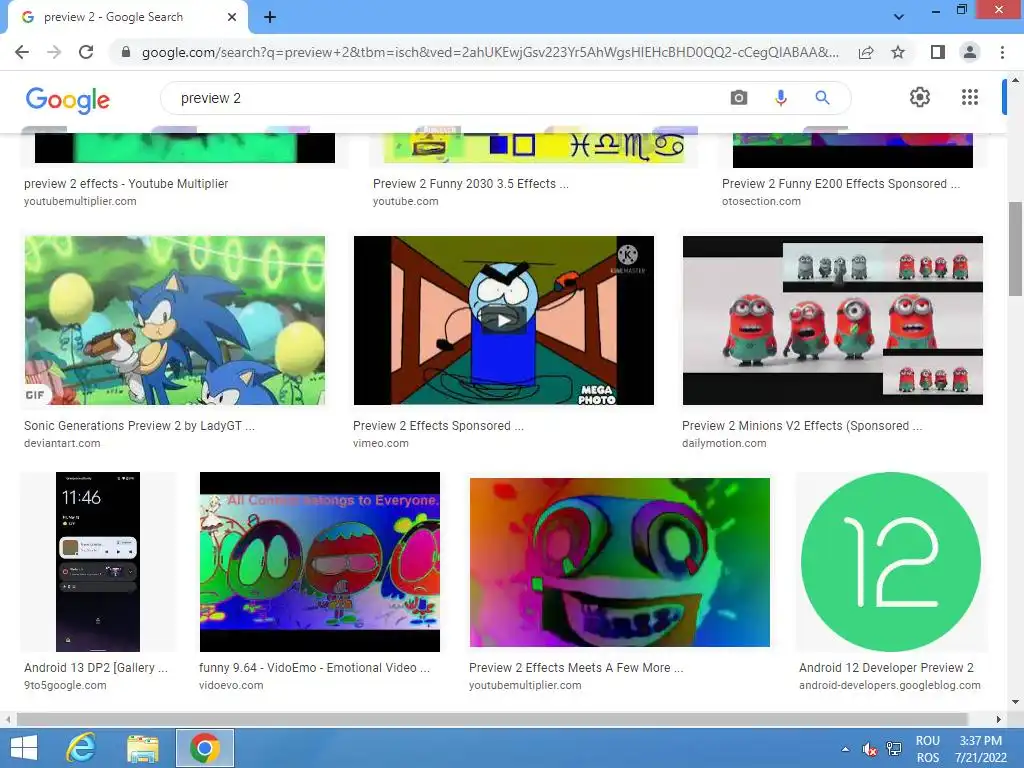Play the Preview 2 Effects Sponsored video
The width and height of the screenshot is (1024, 768).
[504, 320]
